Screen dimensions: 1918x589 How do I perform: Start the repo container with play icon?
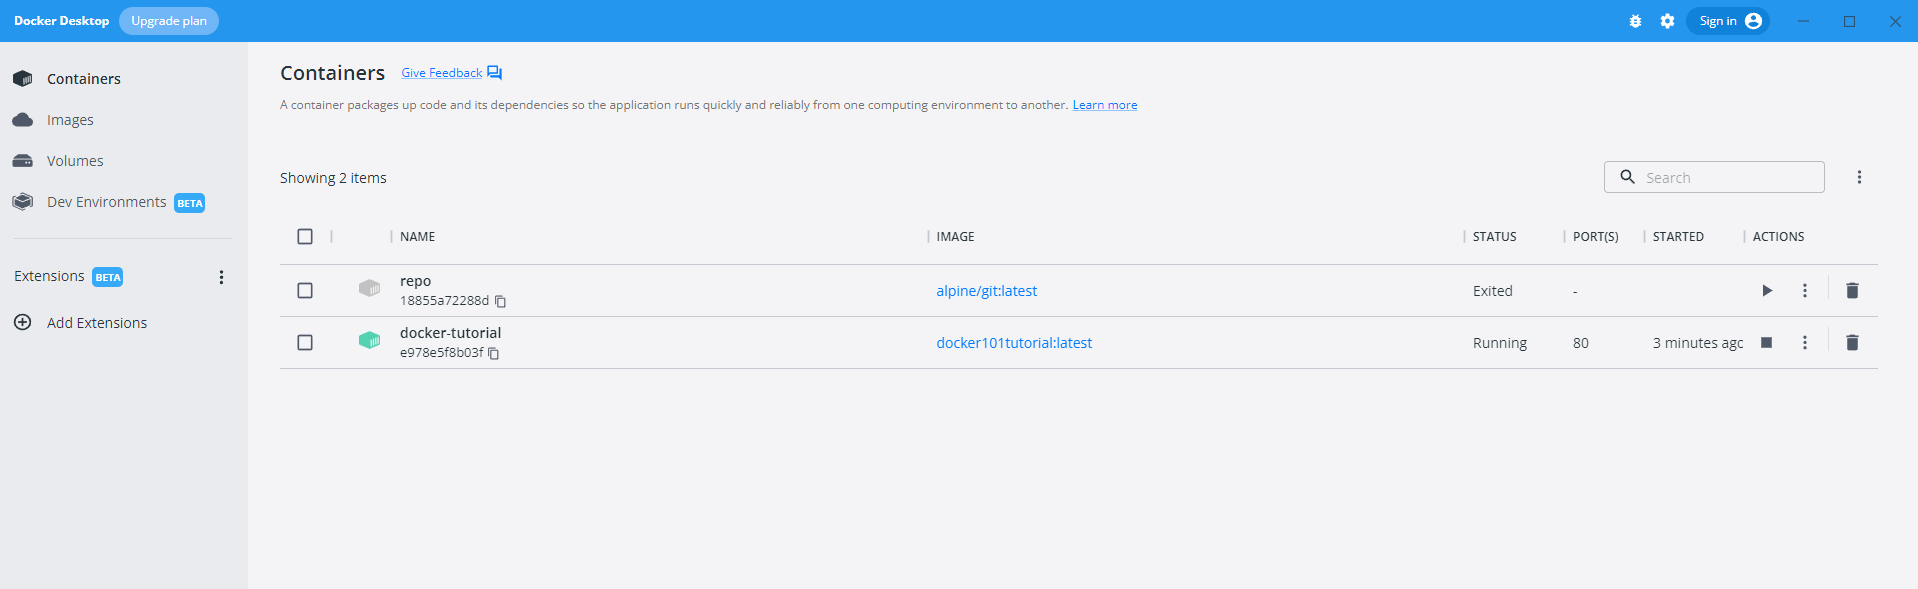click(1767, 291)
